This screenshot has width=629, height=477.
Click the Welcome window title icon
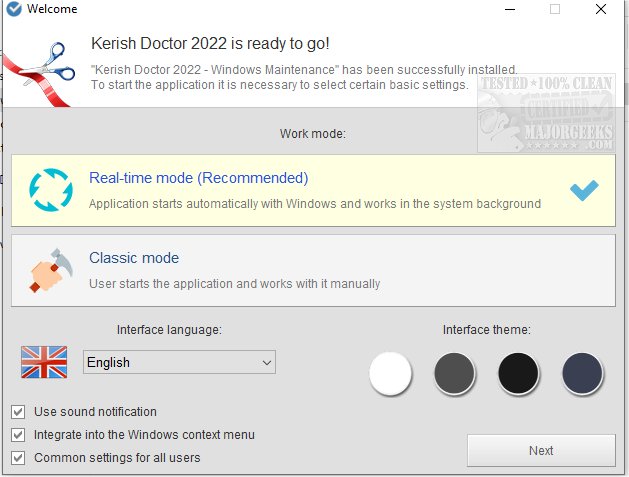point(14,9)
